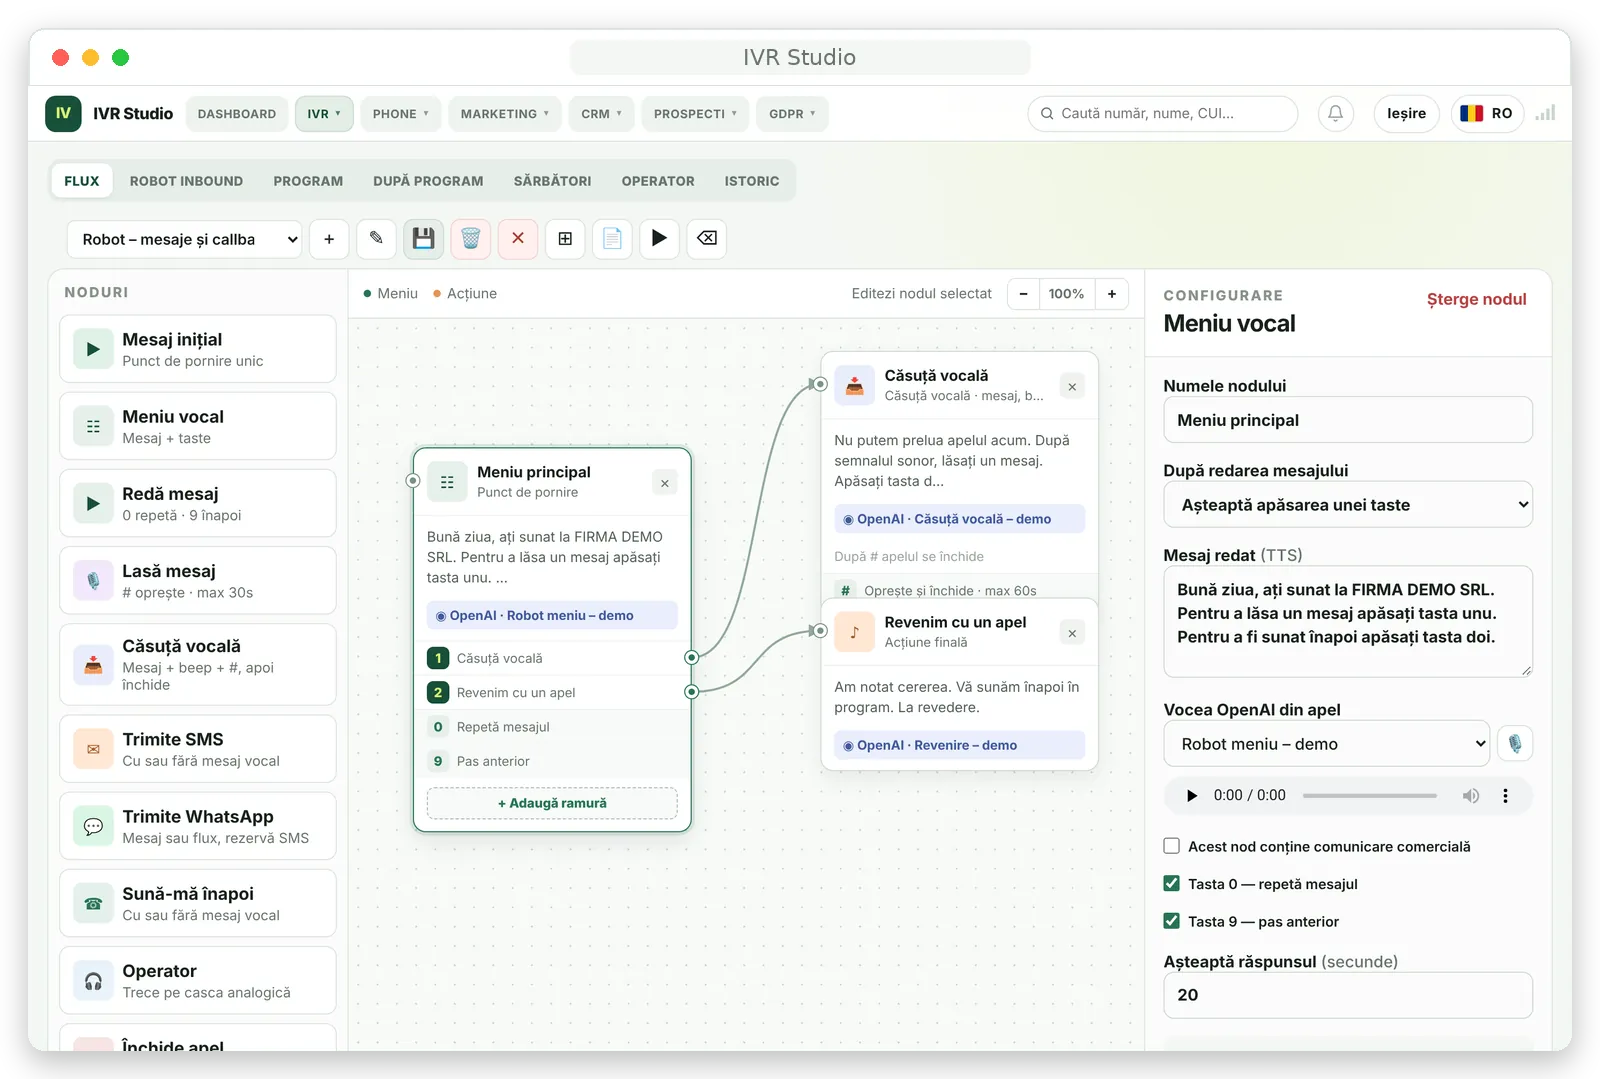
Task: Click the pencil edit flow icon
Action: (377, 239)
